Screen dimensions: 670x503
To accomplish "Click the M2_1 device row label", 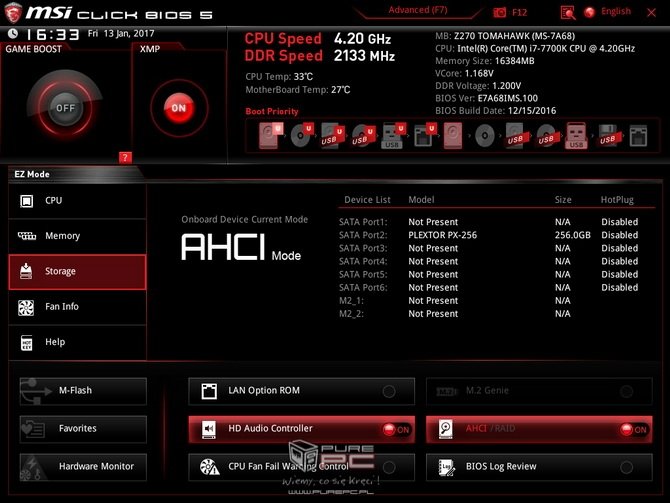I will (x=351, y=301).
